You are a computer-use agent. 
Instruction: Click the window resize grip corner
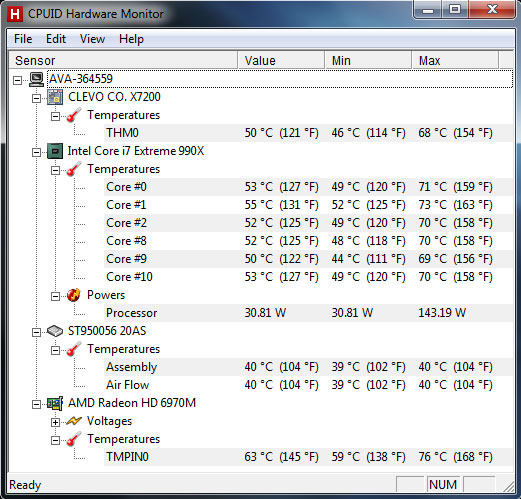508,486
